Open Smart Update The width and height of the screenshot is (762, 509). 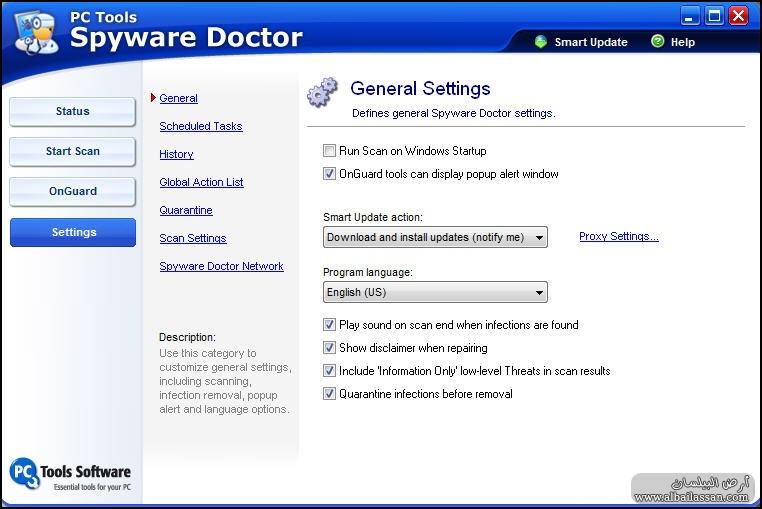click(x=590, y=42)
